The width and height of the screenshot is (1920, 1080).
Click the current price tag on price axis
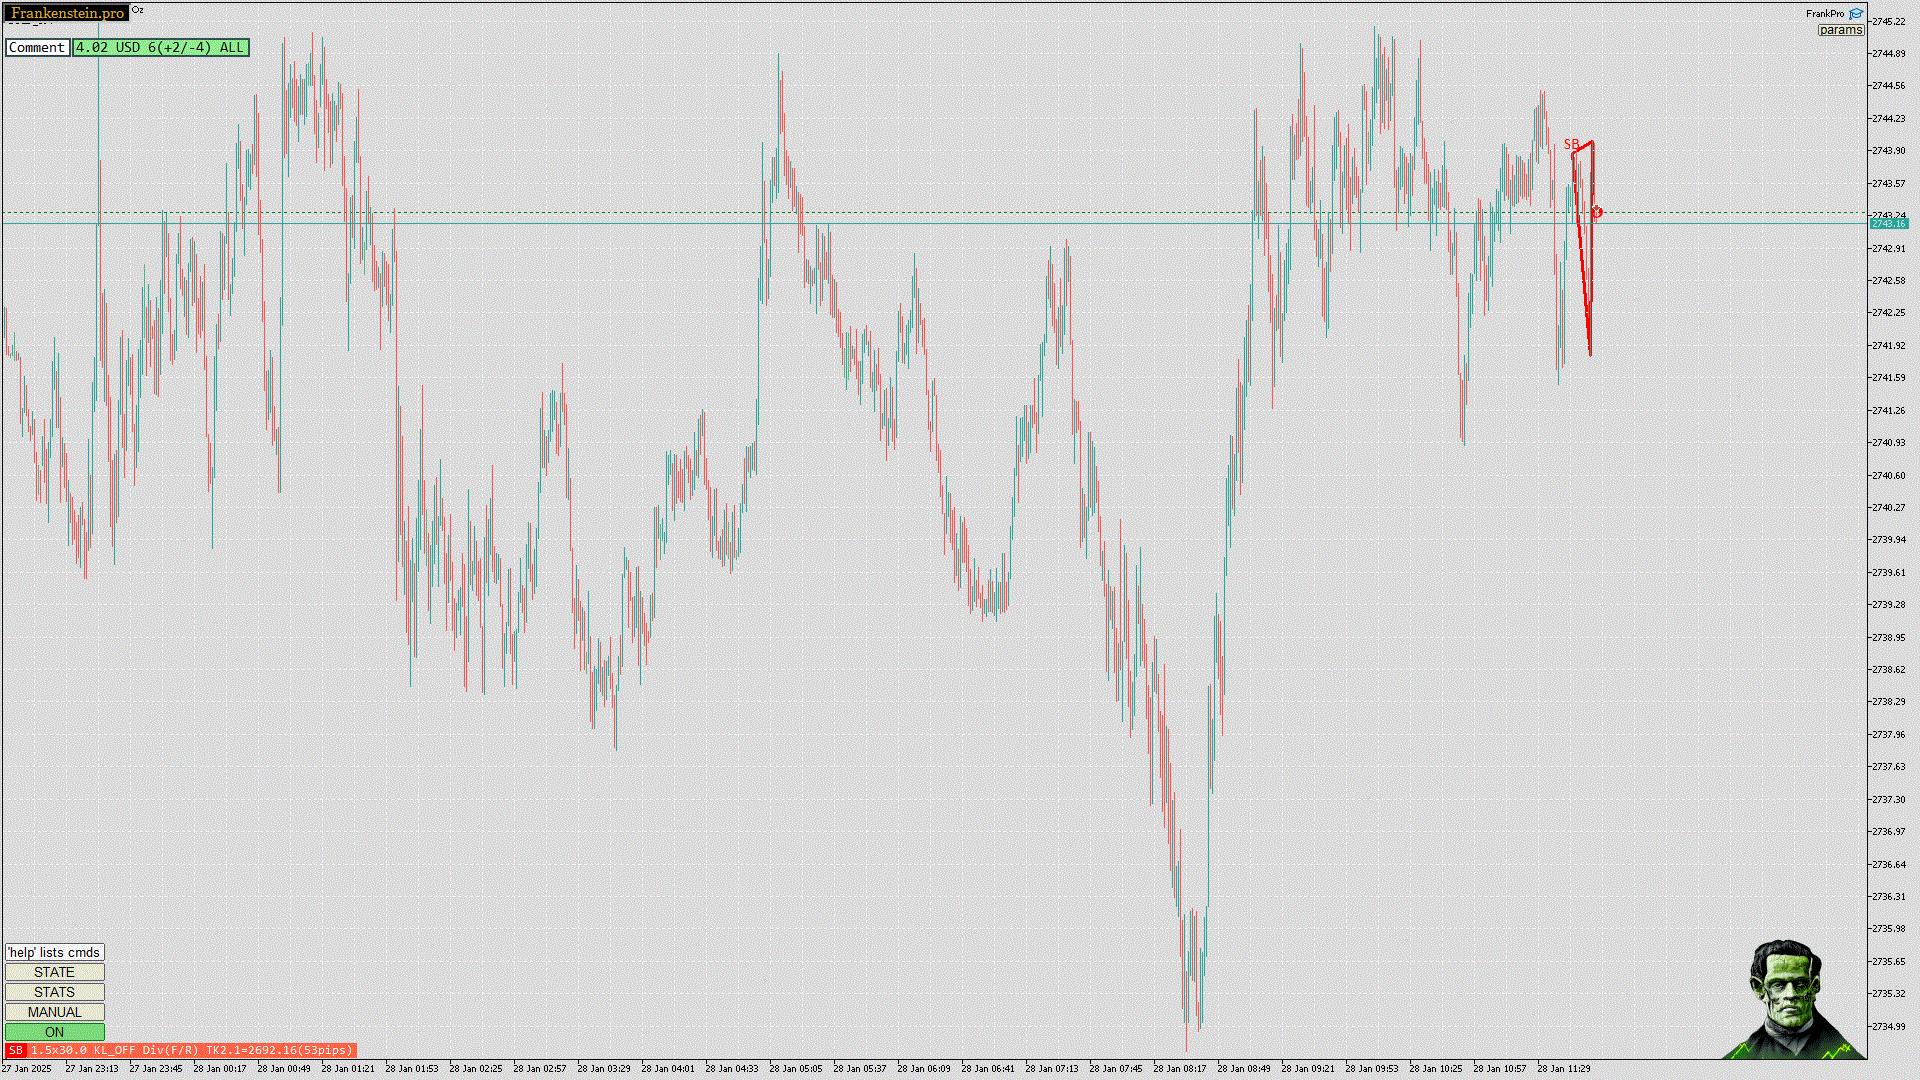click(1889, 224)
